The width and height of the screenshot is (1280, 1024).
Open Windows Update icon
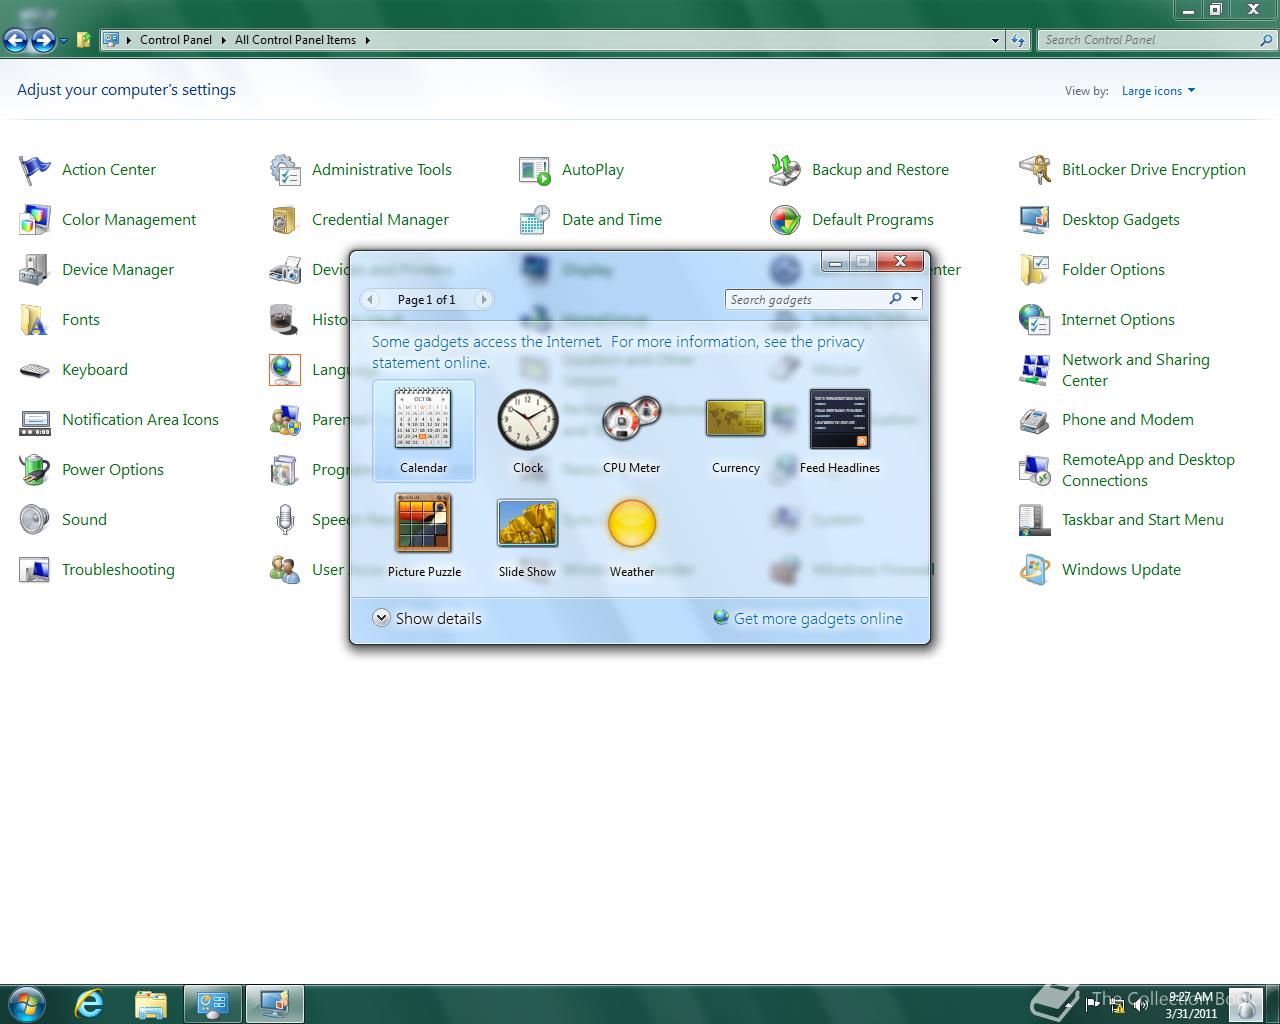(1034, 570)
